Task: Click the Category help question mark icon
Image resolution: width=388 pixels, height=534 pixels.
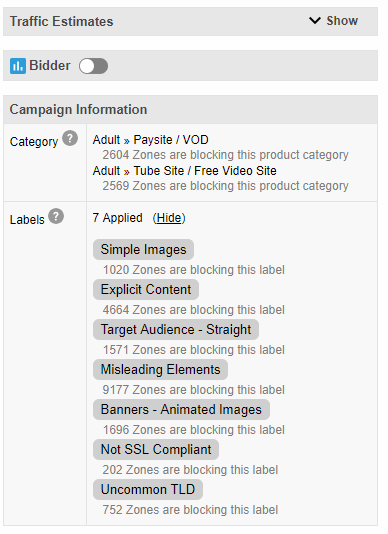Action: tap(70, 138)
